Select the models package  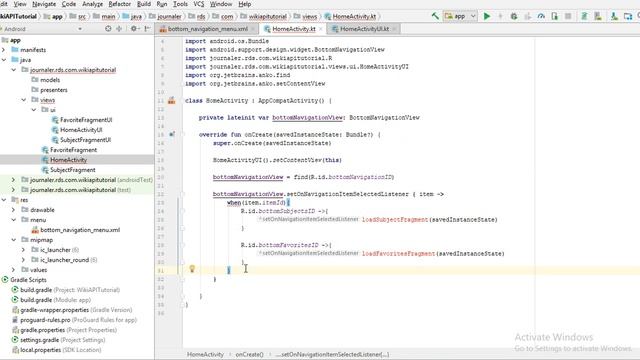(x=50, y=80)
